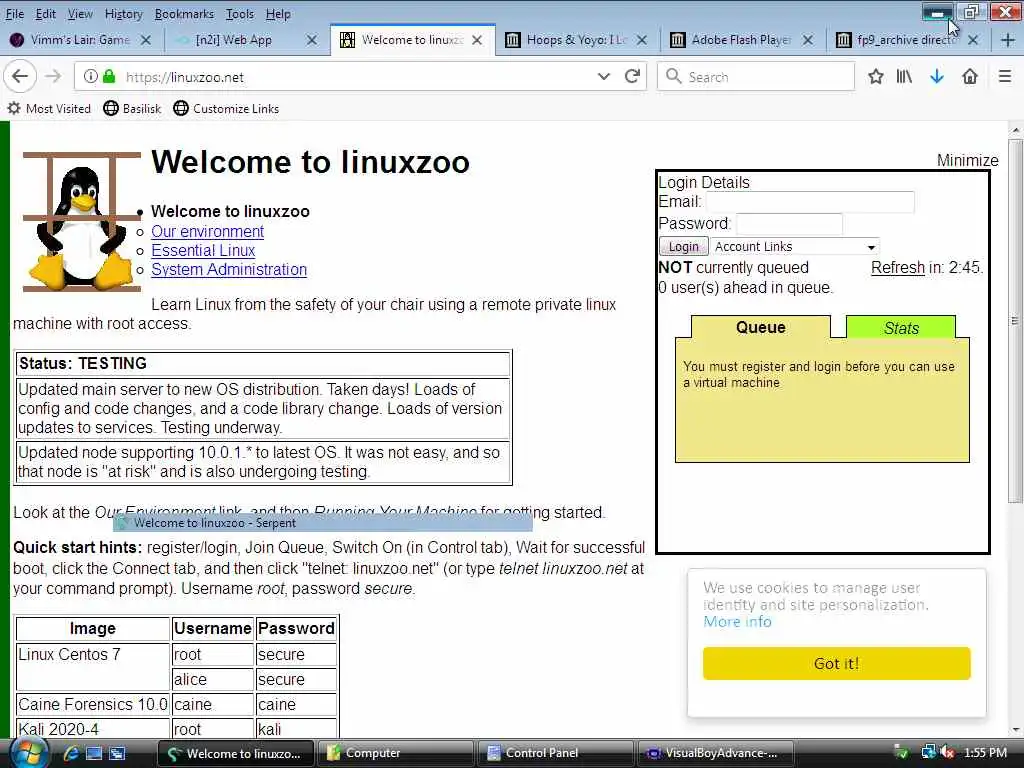Open the Windows Start orb
The image size is (1024, 768).
(27, 753)
